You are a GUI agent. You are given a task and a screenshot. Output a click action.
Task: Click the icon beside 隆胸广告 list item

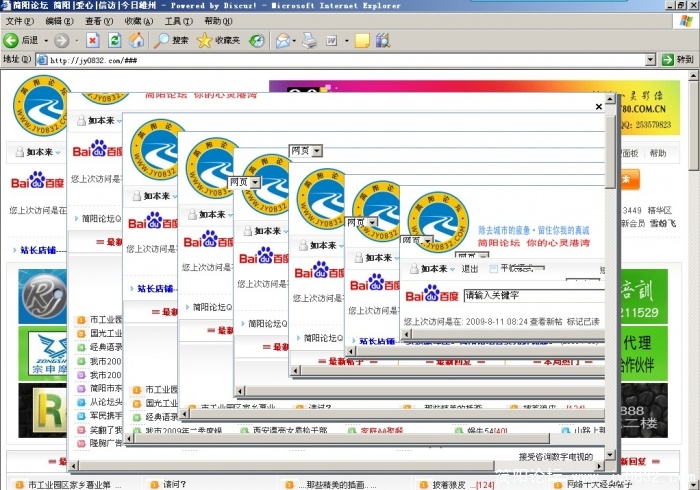tap(81, 444)
